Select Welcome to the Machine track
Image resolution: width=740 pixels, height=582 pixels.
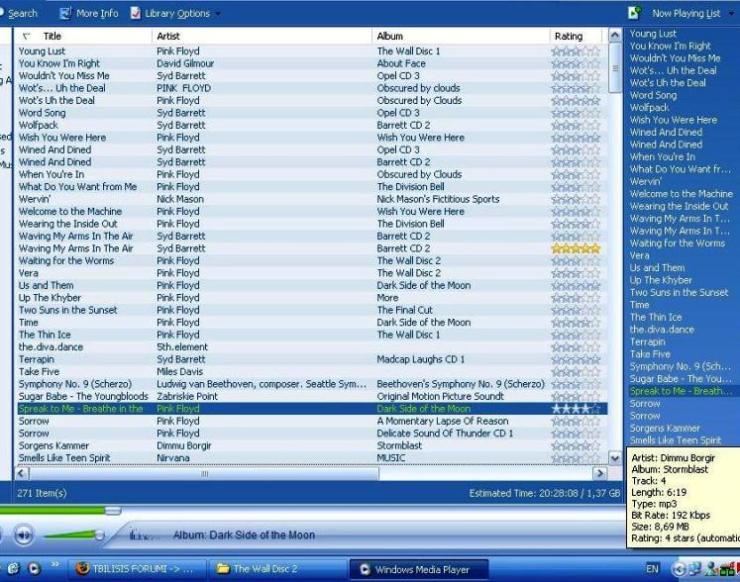pyautogui.click(x=311, y=211)
